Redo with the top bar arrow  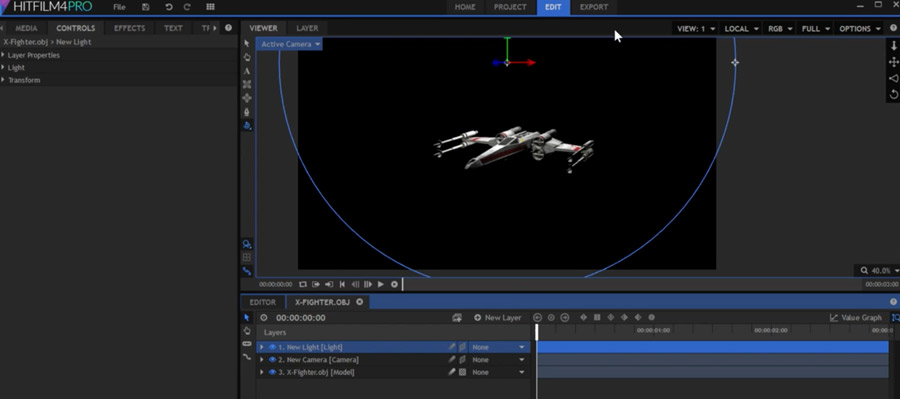[x=187, y=7]
